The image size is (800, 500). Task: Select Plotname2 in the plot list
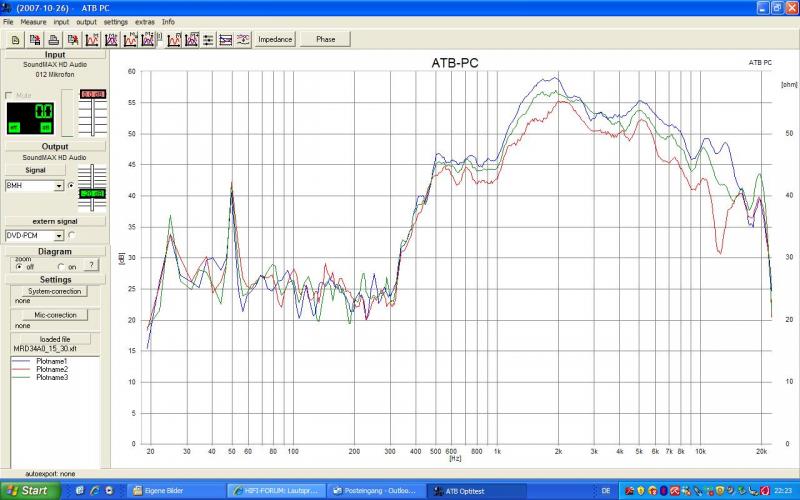52,369
